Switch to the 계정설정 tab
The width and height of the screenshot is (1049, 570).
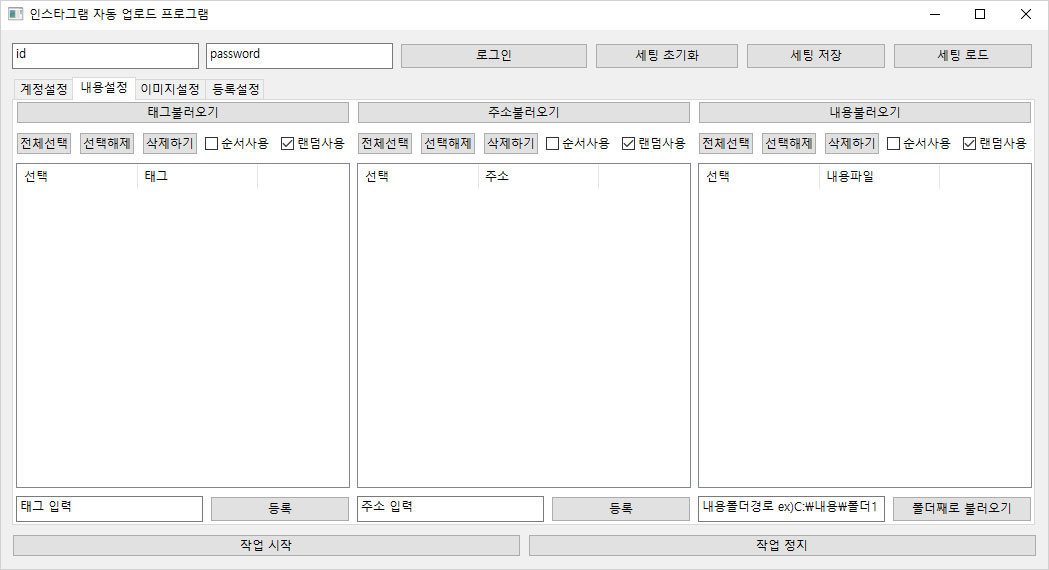tap(43, 89)
